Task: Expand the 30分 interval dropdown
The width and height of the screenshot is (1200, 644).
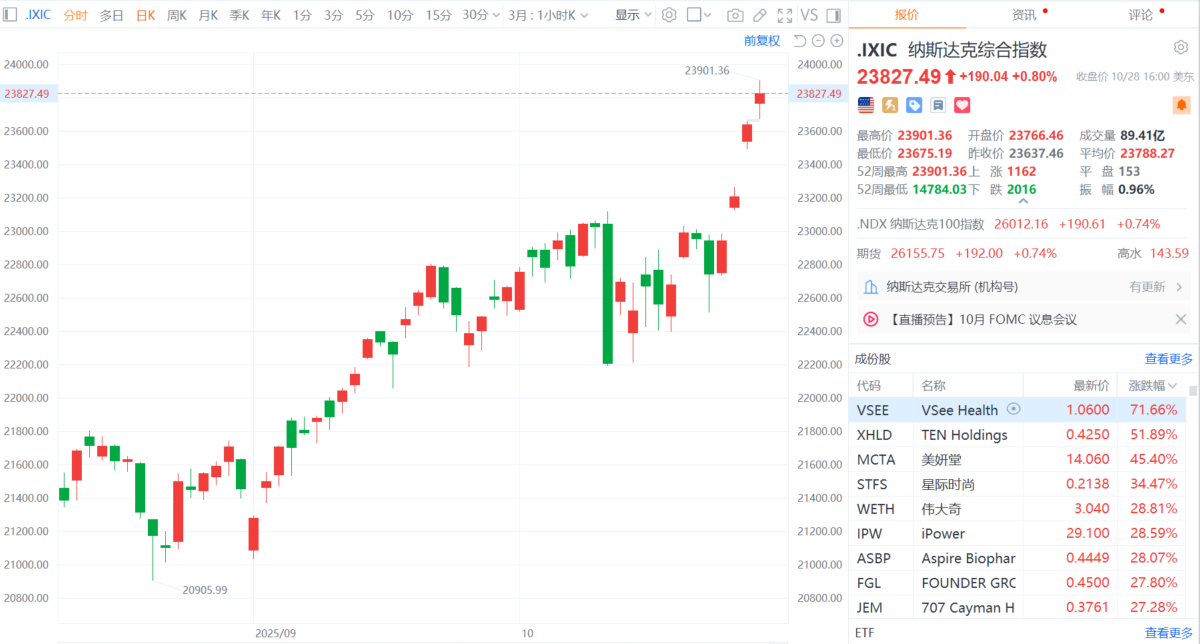Action: tap(481, 15)
